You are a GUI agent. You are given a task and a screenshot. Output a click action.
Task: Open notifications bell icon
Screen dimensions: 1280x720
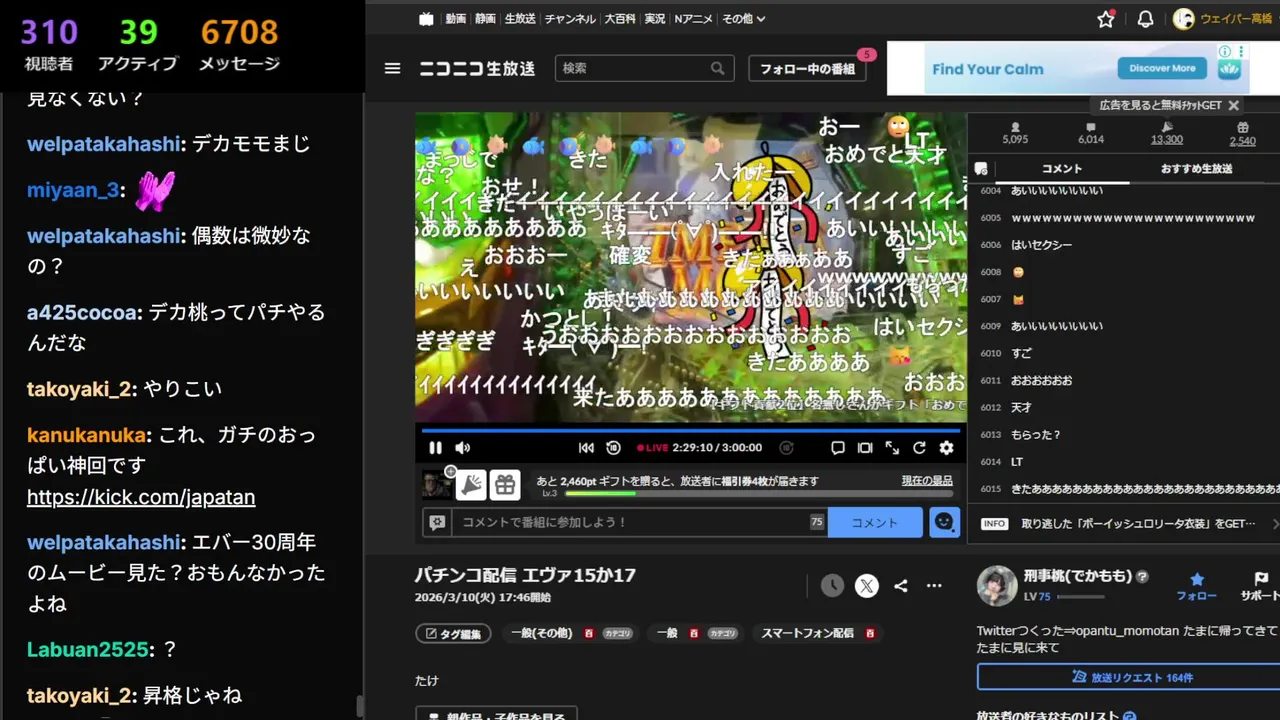coord(1146,19)
